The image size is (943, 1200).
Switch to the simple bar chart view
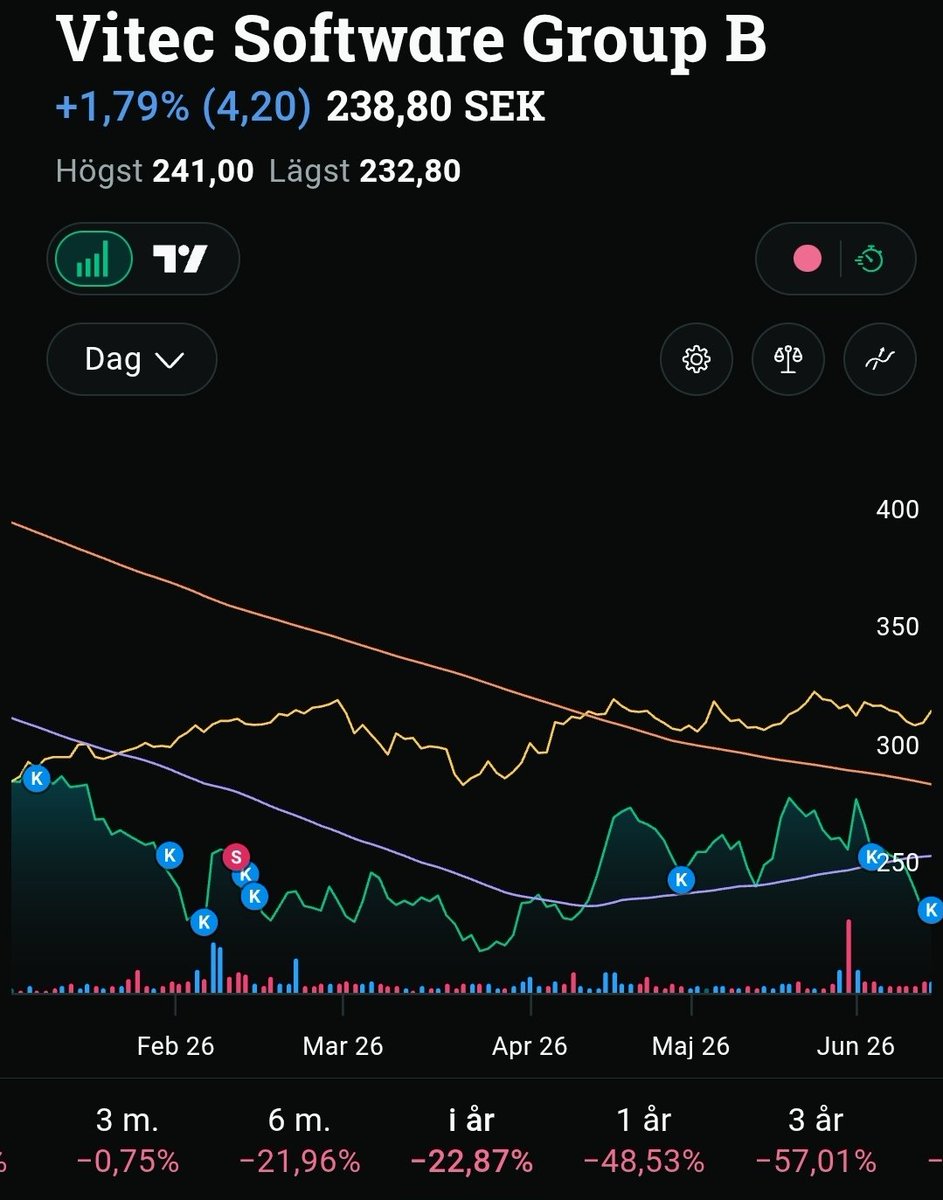(93, 259)
